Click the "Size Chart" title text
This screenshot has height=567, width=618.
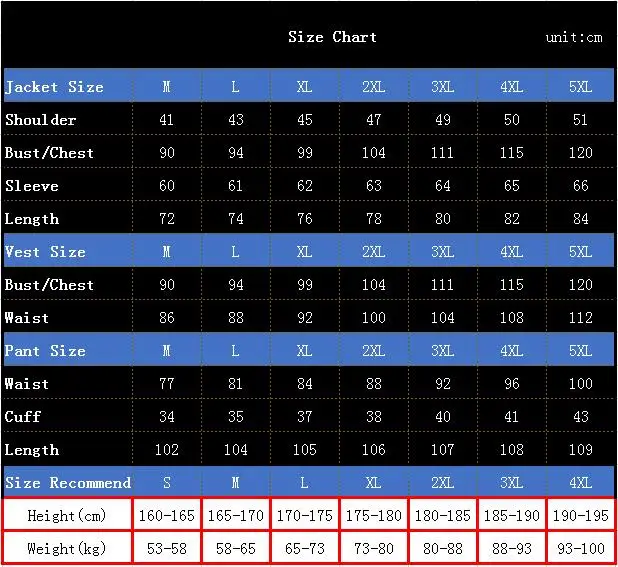point(332,37)
